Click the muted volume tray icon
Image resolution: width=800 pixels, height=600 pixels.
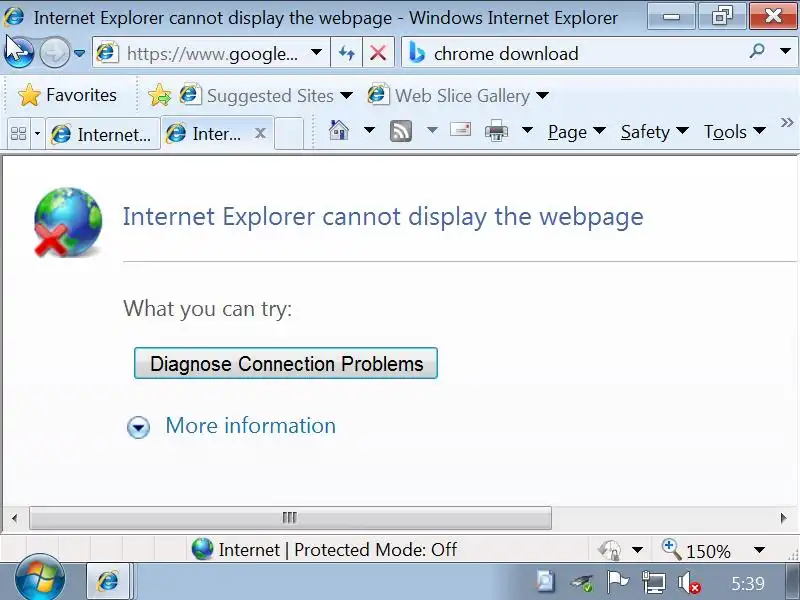click(689, 582)
